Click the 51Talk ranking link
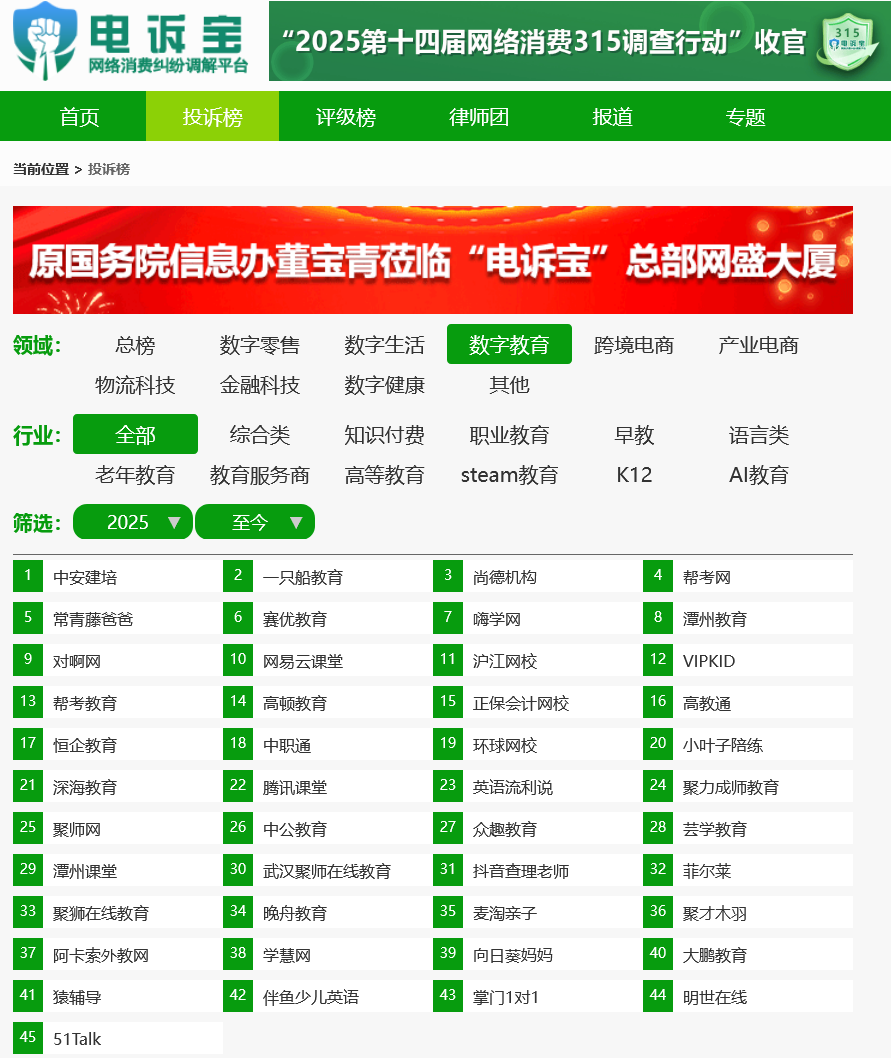891x1058 pixels. point(77,1040)
